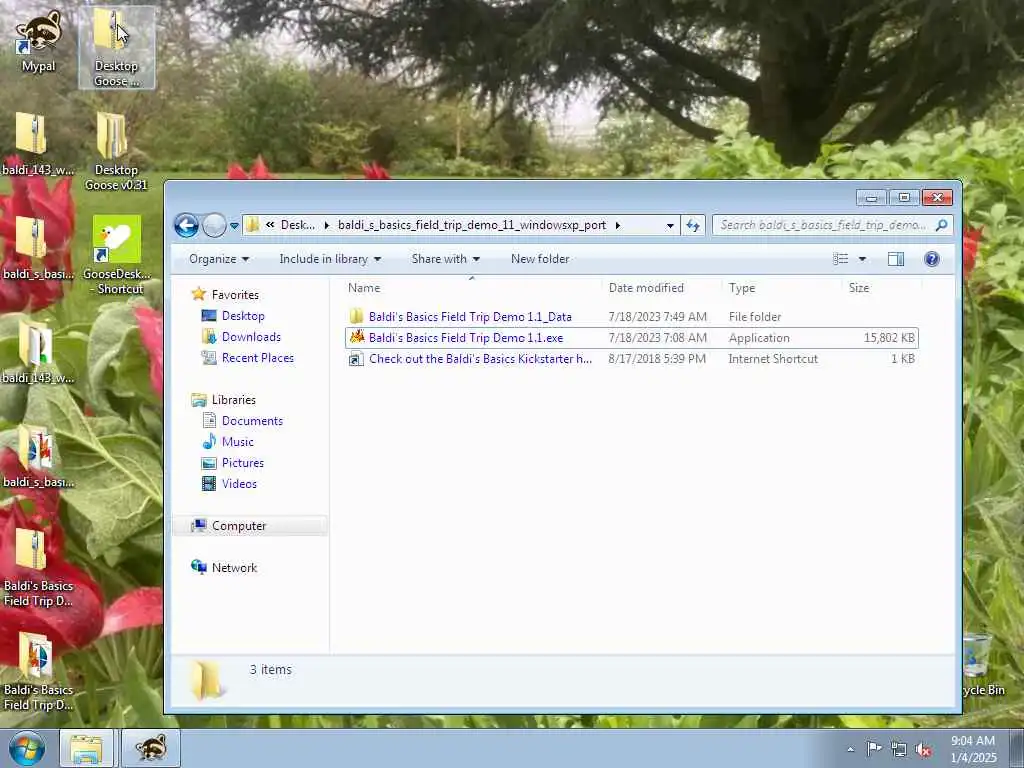Viewport: 1024px width, 768px height.
Task: Click the New folder button
Action: [x=540, y=259]
